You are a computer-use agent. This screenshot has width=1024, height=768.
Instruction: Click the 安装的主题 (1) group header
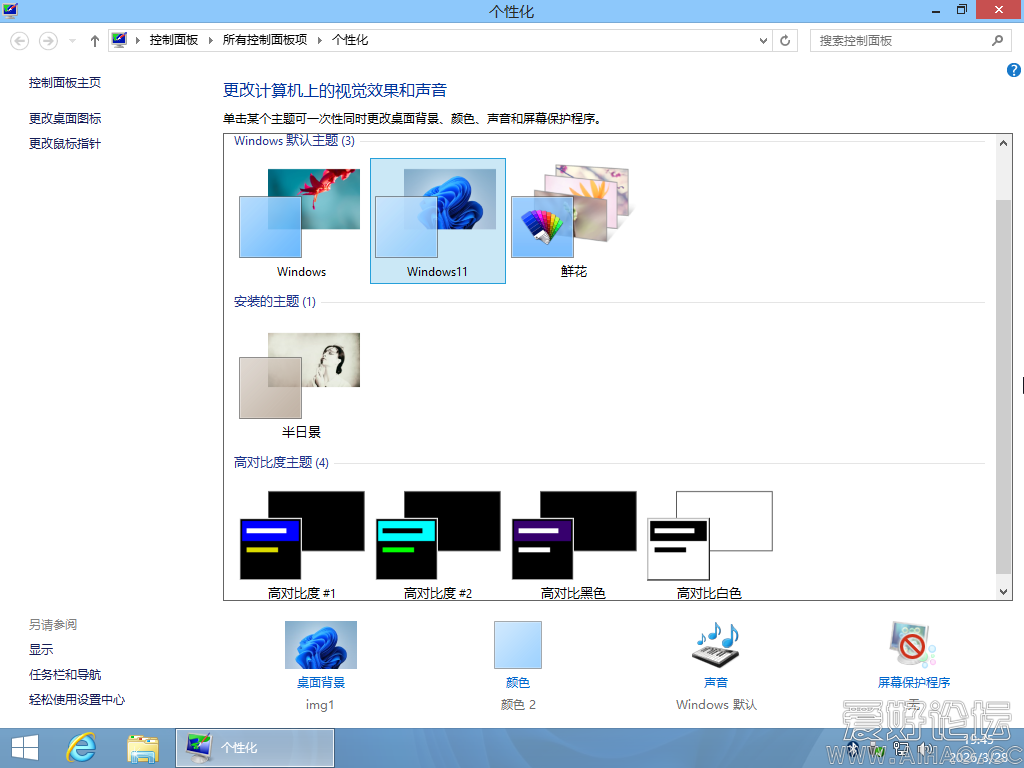click(x=274, y=302)
